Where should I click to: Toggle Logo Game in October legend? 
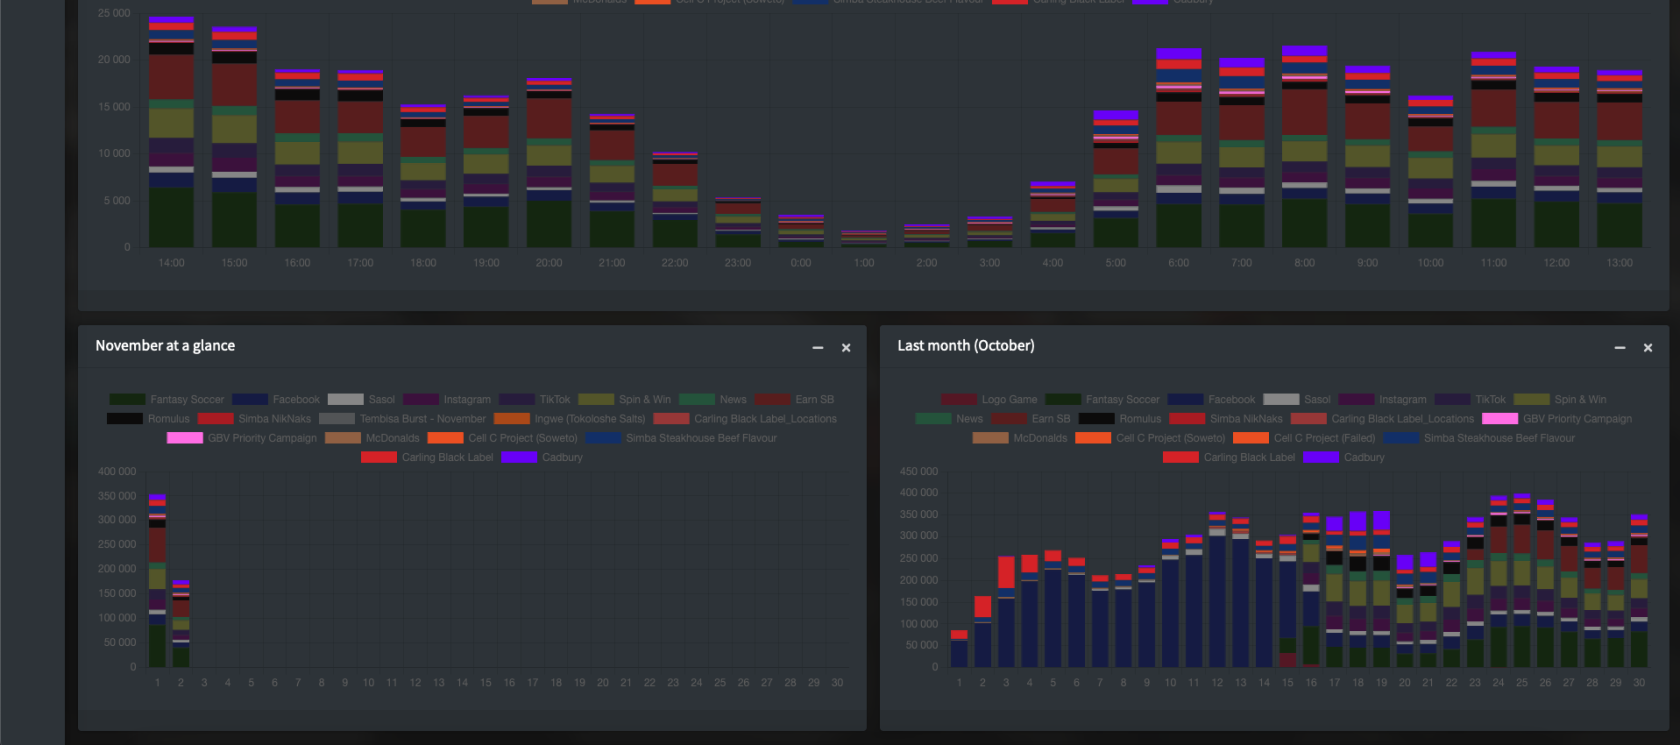click(x=989, y=399)
